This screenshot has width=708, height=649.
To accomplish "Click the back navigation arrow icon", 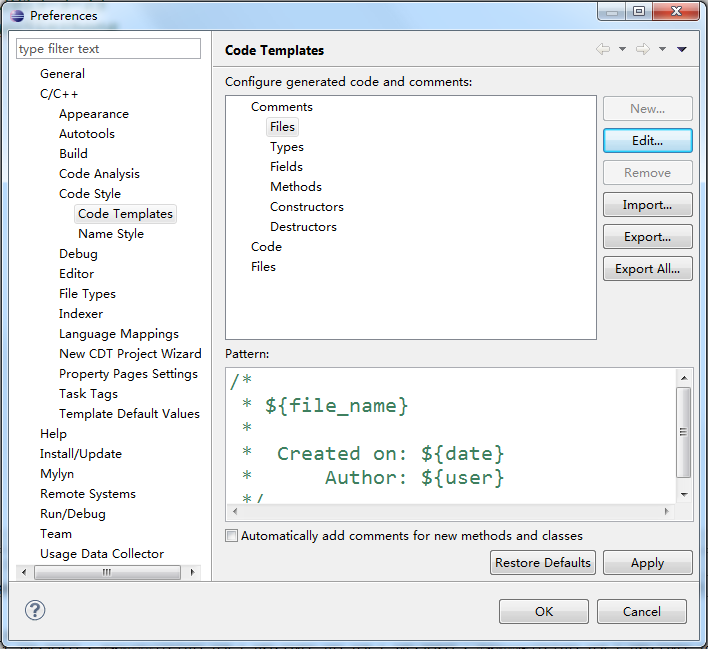I will click(x=603, y=49).
